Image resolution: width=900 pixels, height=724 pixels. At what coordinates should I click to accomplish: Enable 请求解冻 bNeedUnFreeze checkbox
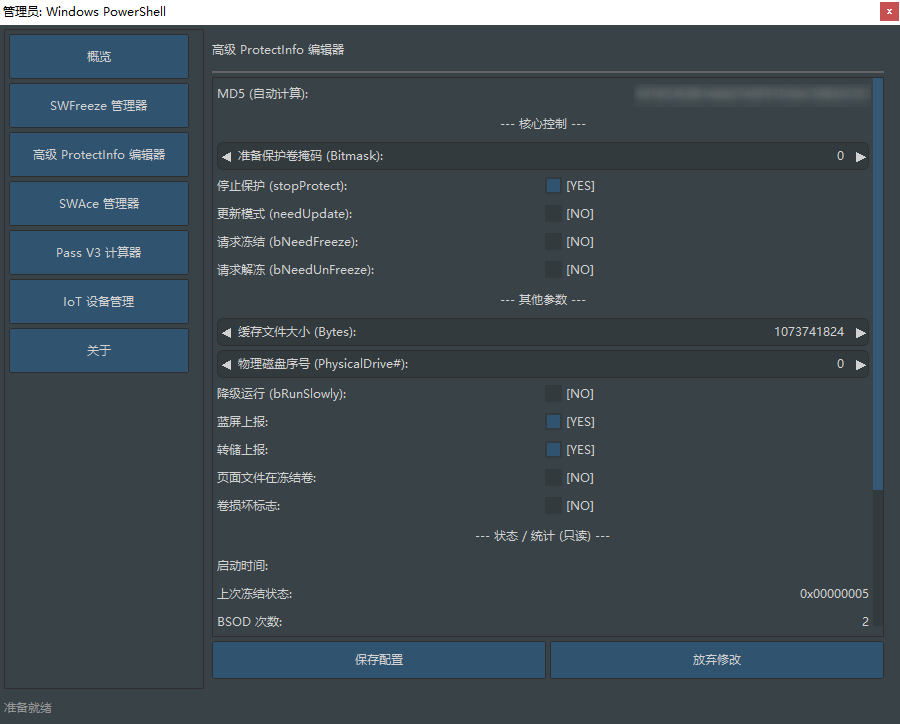[x=553, y=269]
